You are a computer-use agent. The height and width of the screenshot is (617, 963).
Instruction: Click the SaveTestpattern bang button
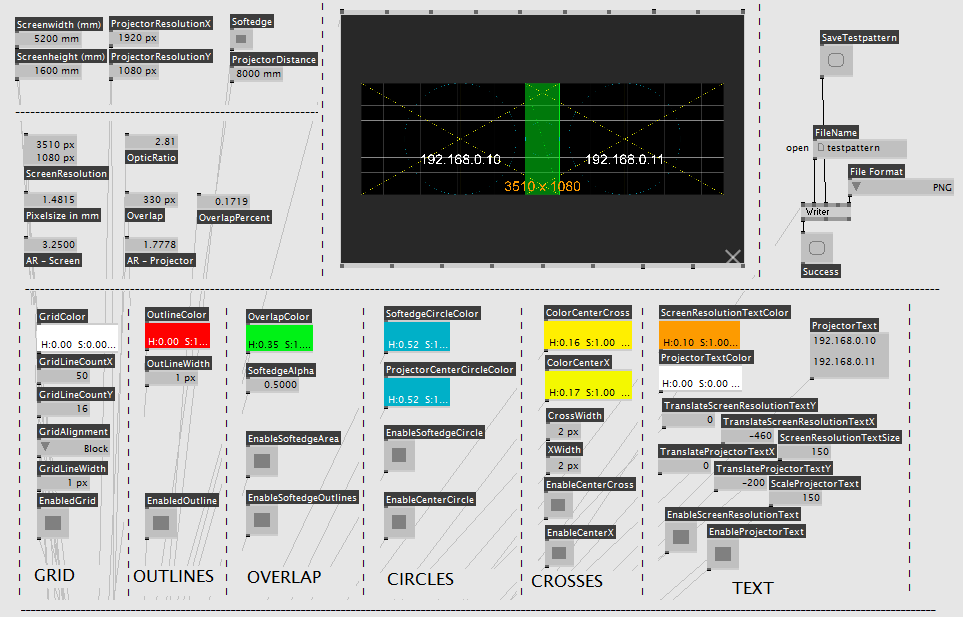836,61
